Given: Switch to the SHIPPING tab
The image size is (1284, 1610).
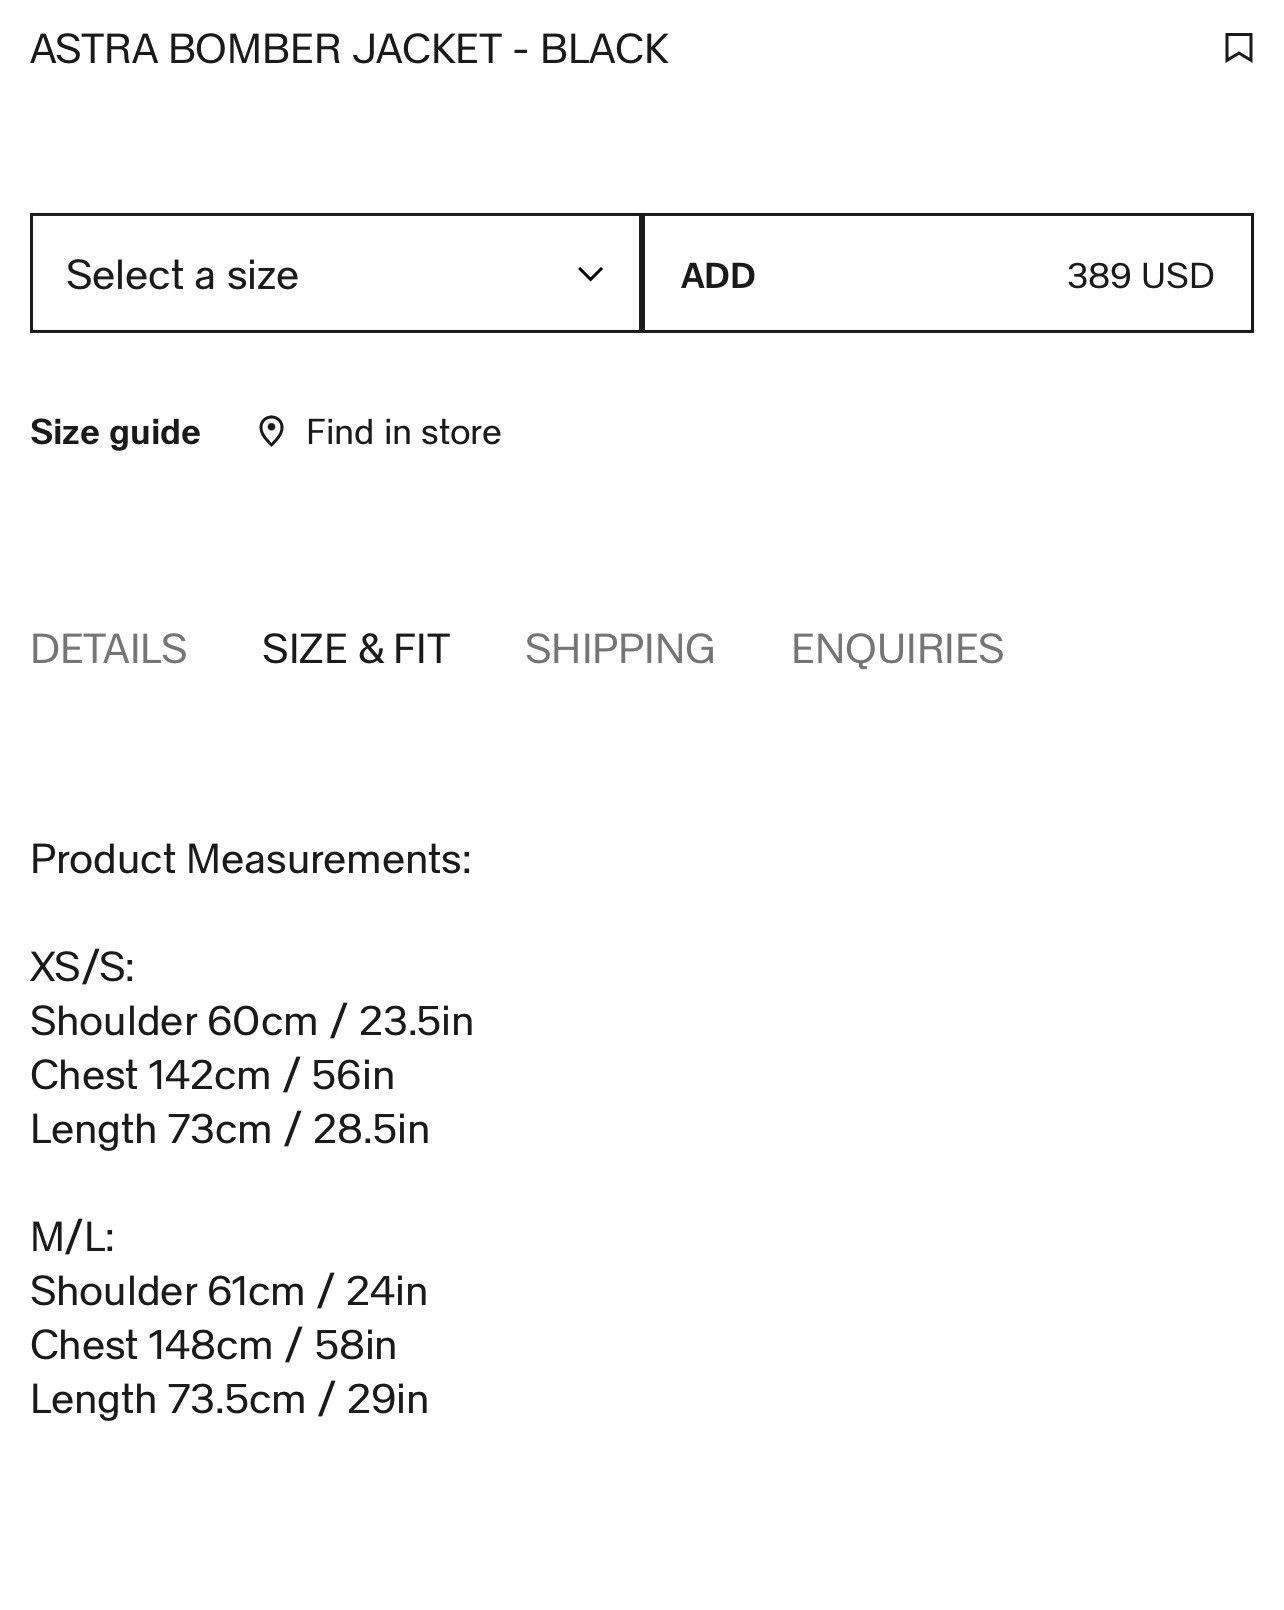Looking at the screenshot, I should click(x=620, y=649).
